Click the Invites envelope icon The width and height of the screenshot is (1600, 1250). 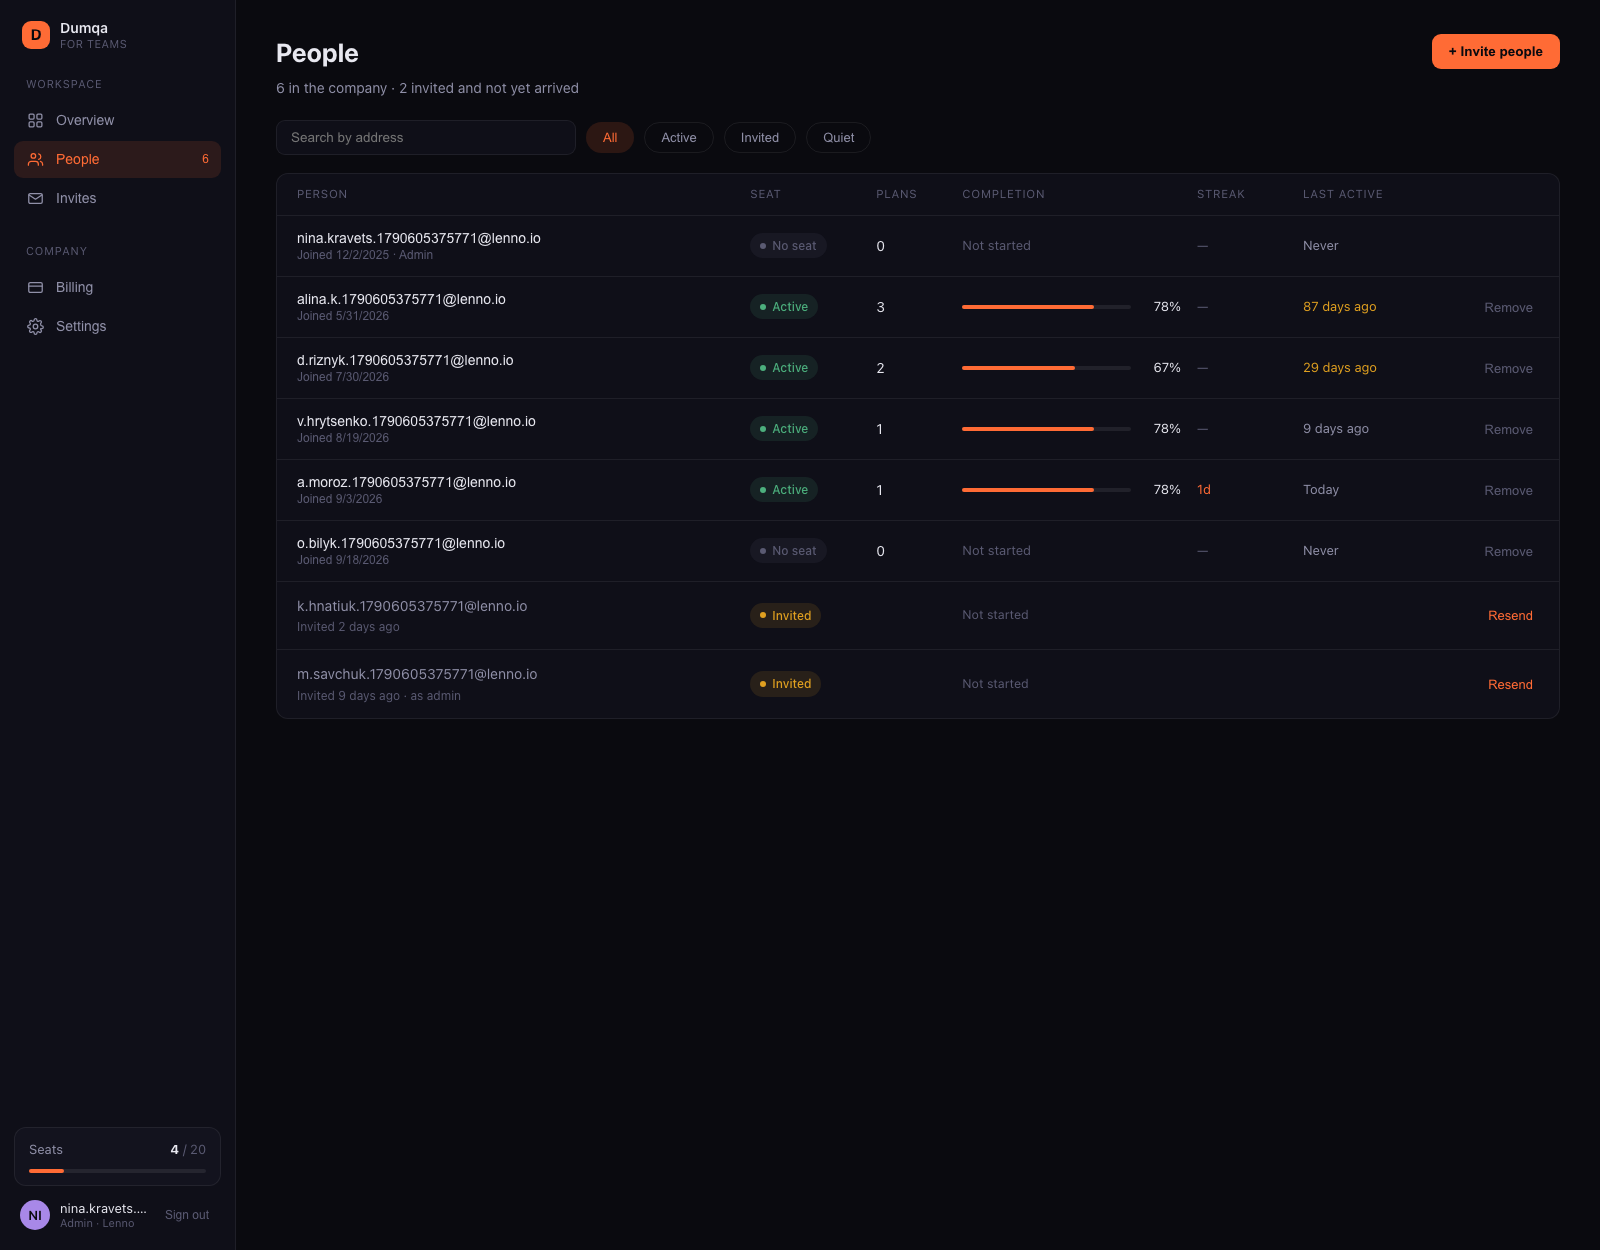(x=36, y=198)
